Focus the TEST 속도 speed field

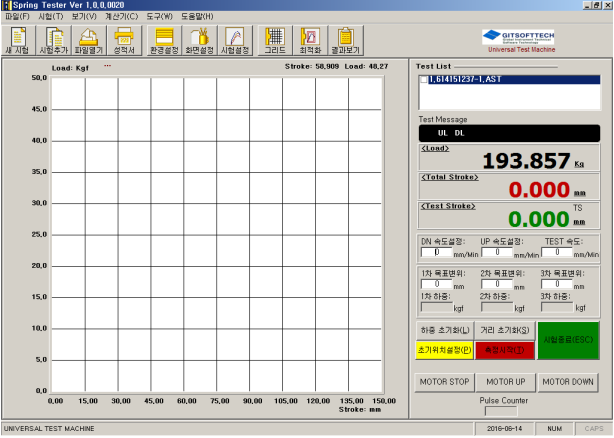tap(556, 252)
